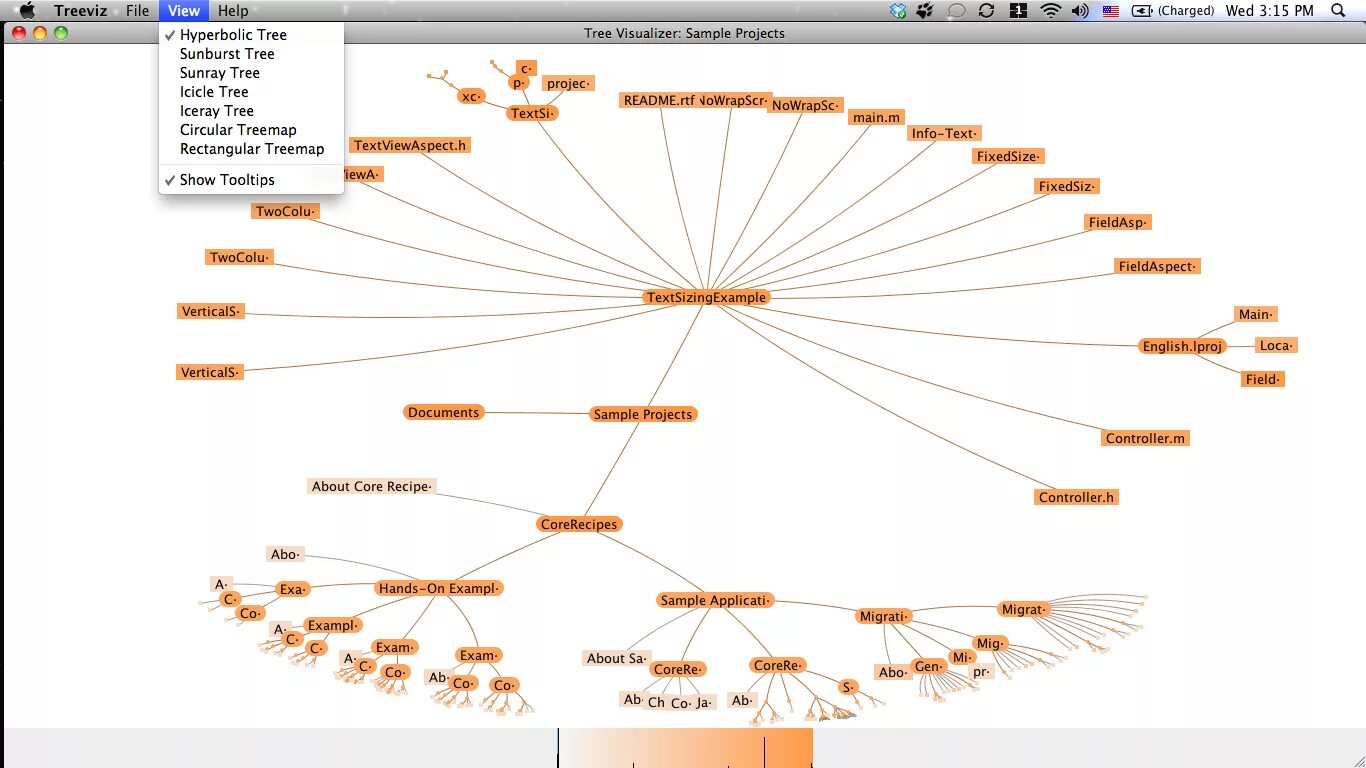This screenshot has height=768, width=1366.
Task: Open the sync arrows menu bar icon
Action: click(986, 11)
